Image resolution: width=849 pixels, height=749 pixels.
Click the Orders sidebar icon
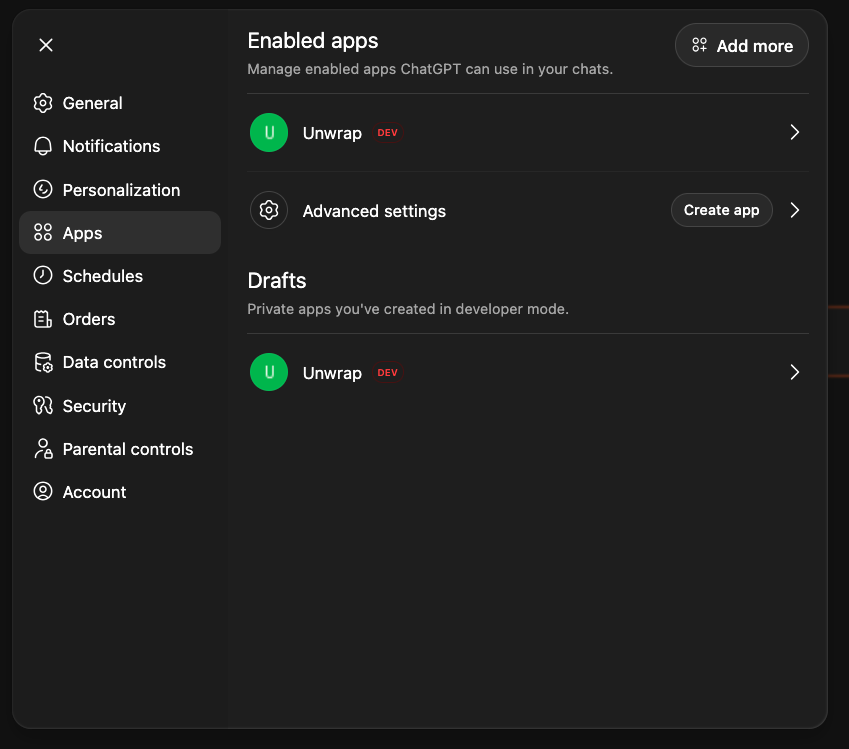coord(43,319)
